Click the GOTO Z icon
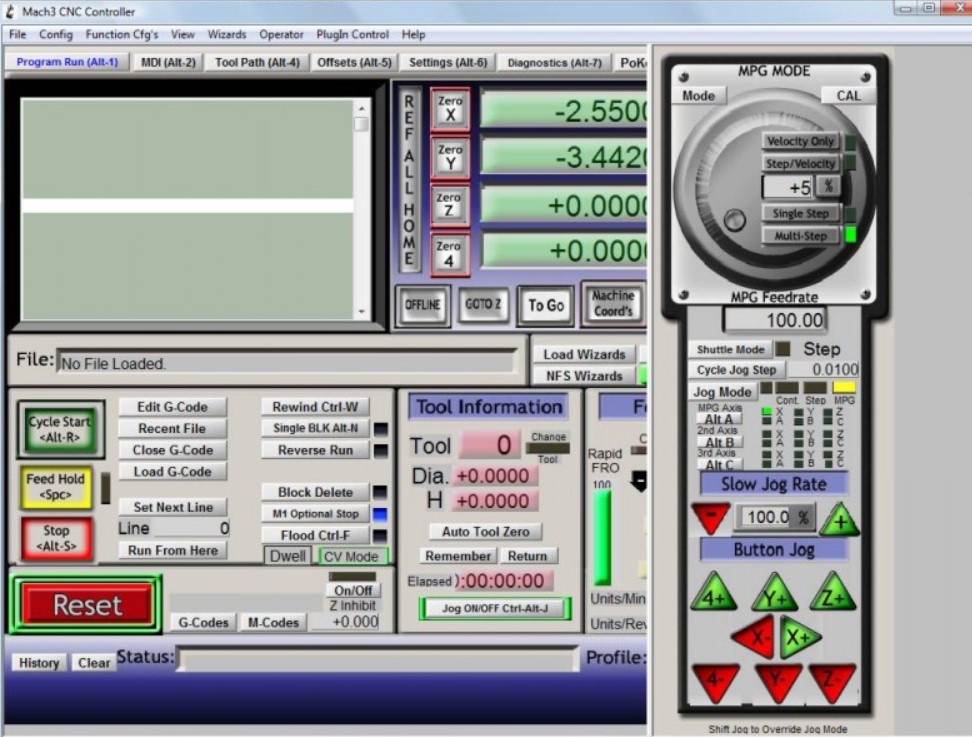The width and height of the screenshot is (972, 737). [483, 305]
